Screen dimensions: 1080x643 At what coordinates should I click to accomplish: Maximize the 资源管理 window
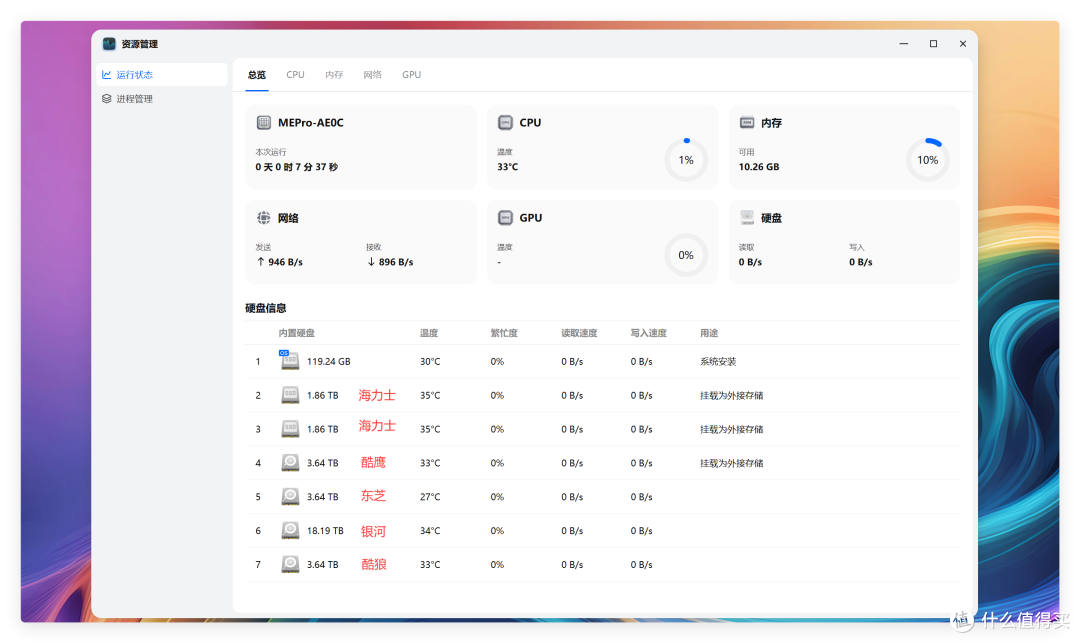click(x=933, y=43)
